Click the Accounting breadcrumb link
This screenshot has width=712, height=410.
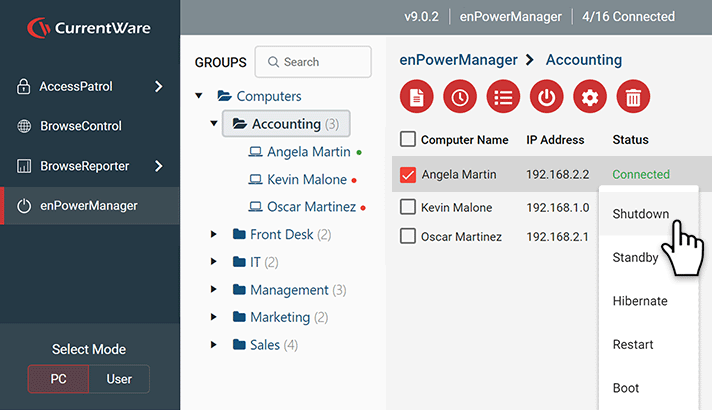[x=583, y=59]
